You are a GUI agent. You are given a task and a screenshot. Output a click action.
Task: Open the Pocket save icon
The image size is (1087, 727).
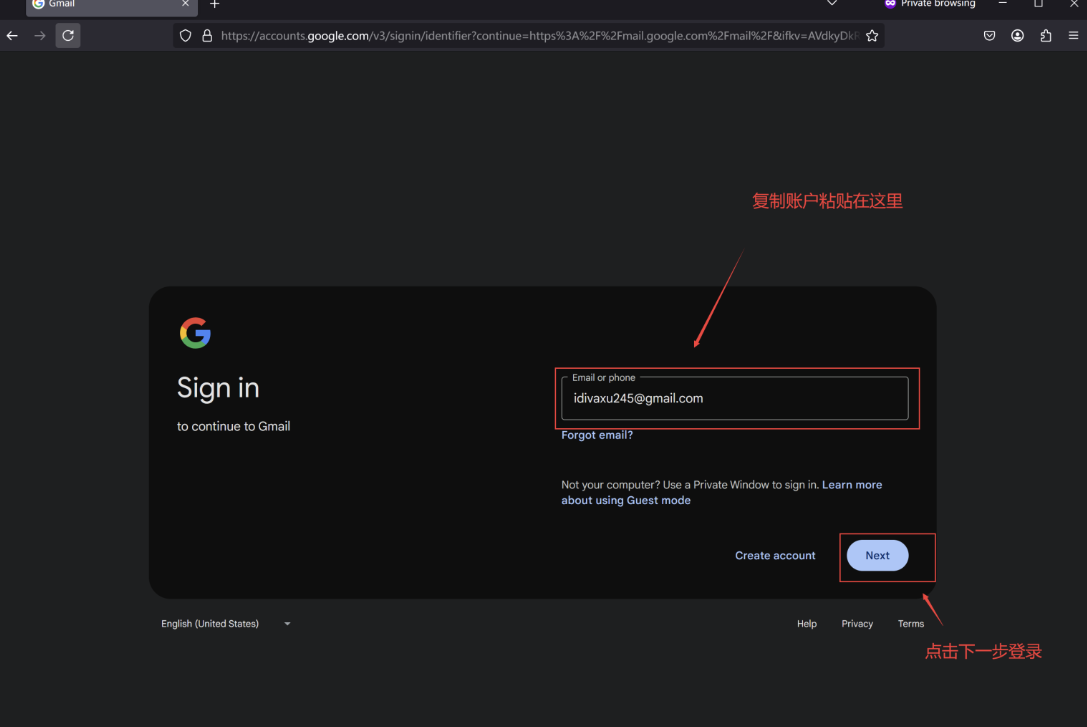click(989, 36)
